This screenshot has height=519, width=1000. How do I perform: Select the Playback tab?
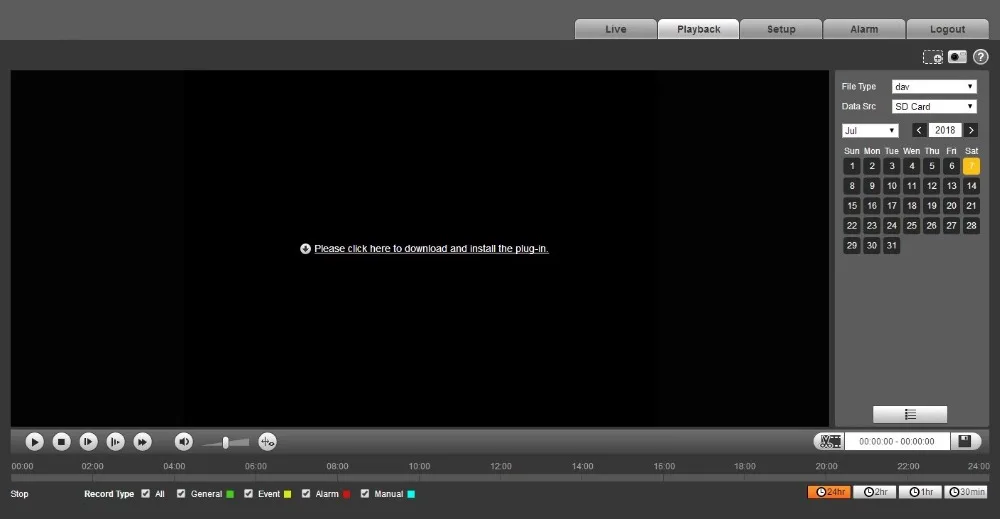click(698, 29)
